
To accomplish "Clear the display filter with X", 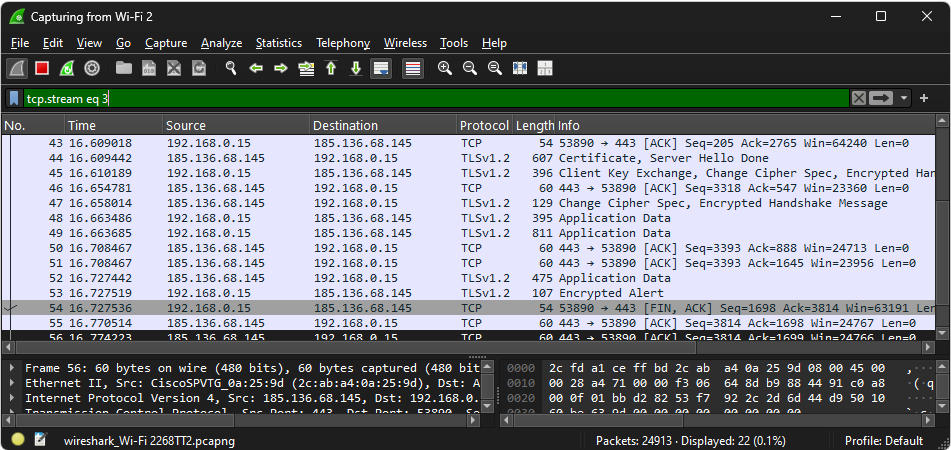I will (x=859, y=98).
